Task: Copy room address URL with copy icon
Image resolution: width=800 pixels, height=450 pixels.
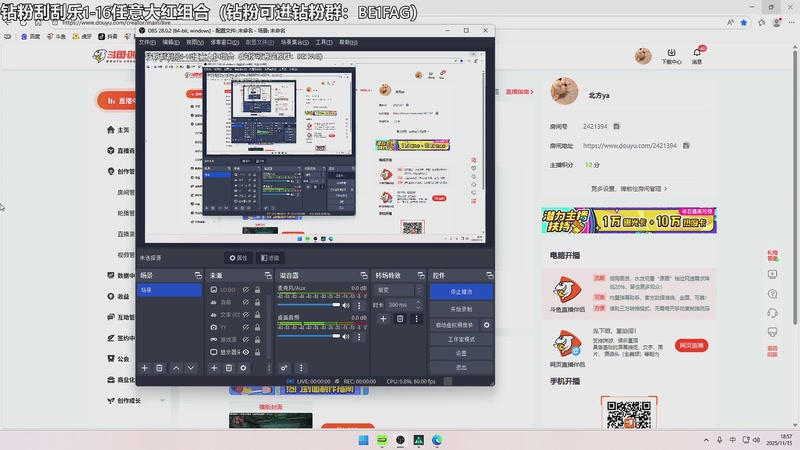Action: click(686, 145)
